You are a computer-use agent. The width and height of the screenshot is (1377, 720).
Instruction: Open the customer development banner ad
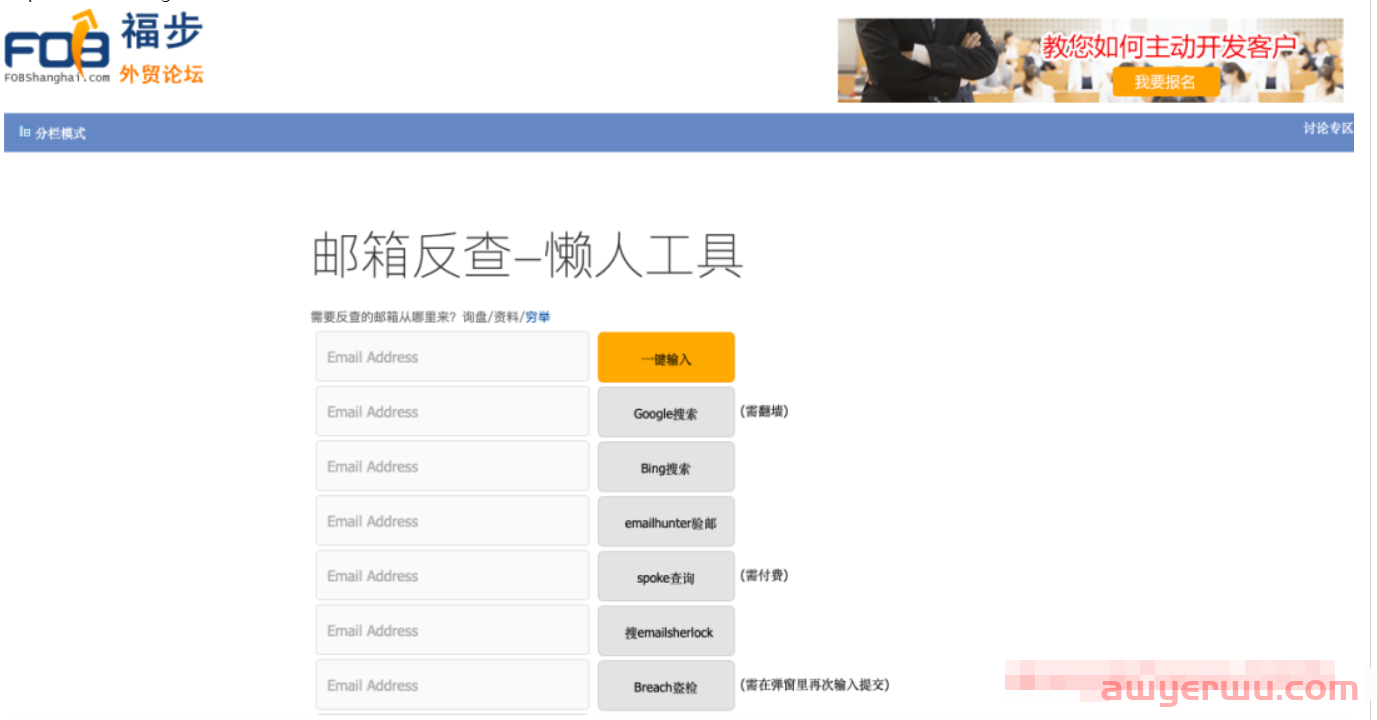1090,60
